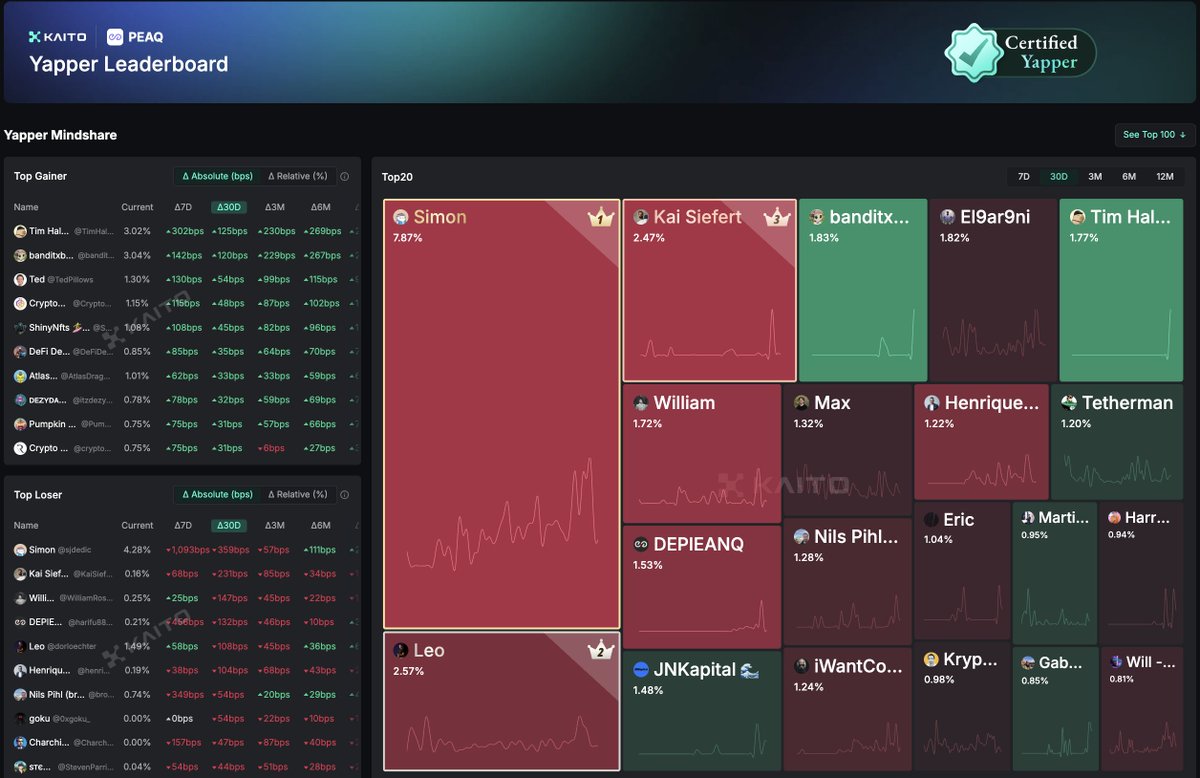Screen dimensions: 1200x778
Task: Click ShinyNfts avatar in Top Gainer list
Action: click(x=20, y=328)
